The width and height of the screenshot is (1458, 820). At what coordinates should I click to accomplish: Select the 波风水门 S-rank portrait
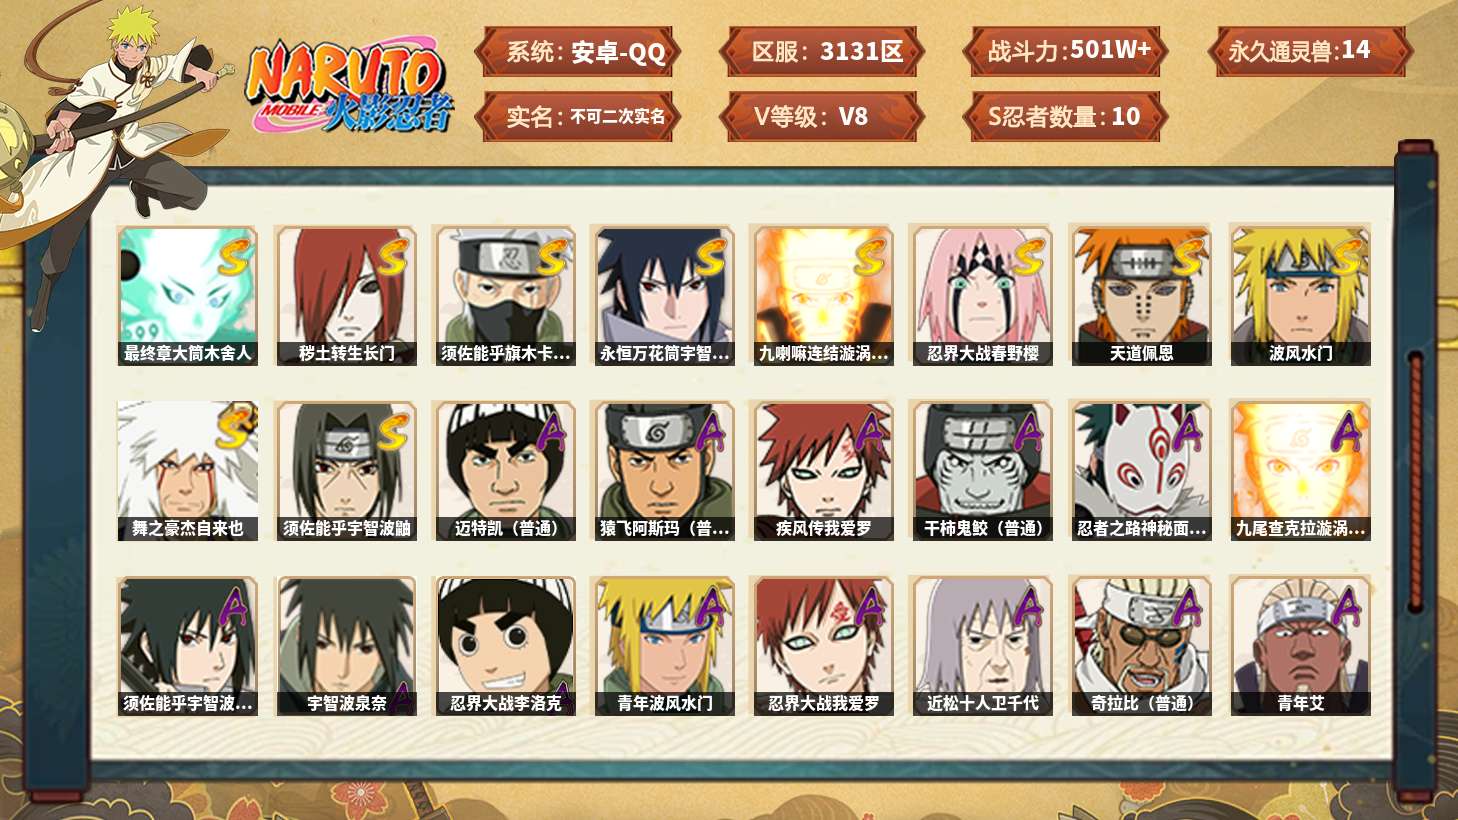(1300, 295)
